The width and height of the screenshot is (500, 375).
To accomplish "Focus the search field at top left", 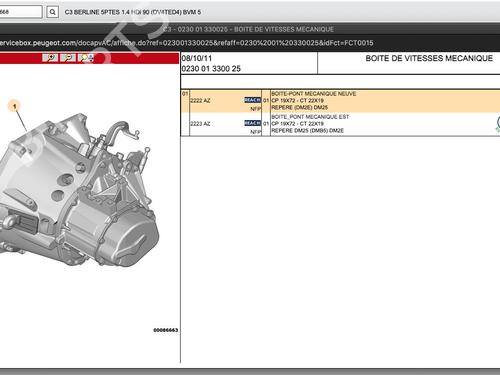I will tap(21, 12).
